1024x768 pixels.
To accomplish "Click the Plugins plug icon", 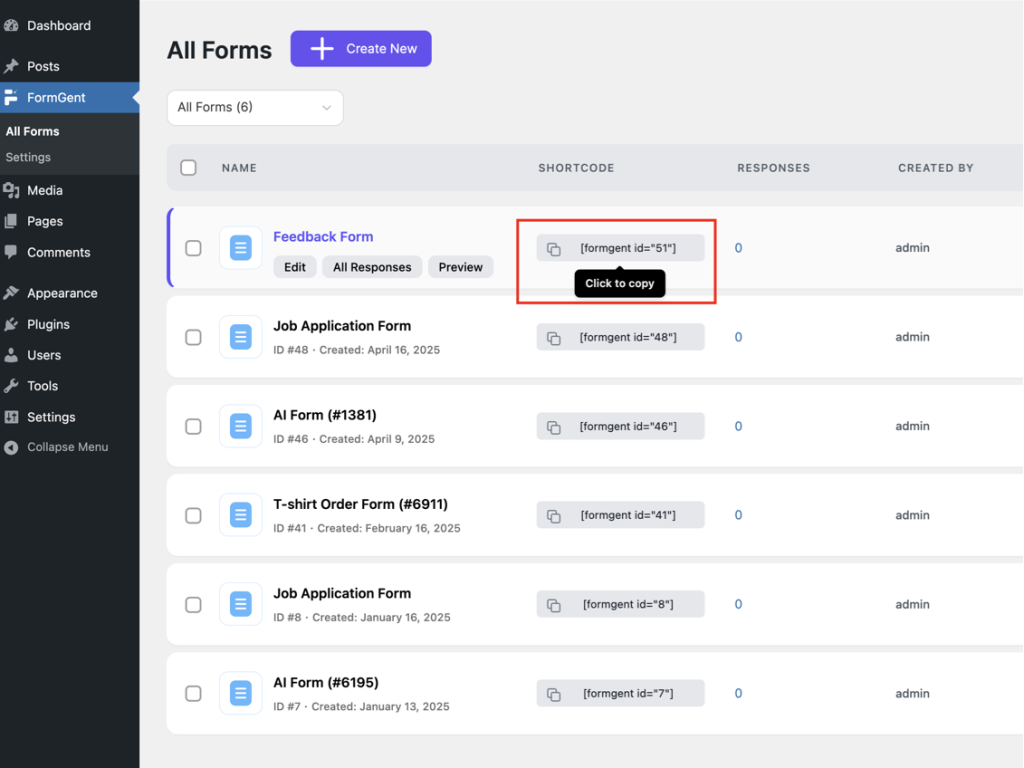I will (x=11, y=324).
